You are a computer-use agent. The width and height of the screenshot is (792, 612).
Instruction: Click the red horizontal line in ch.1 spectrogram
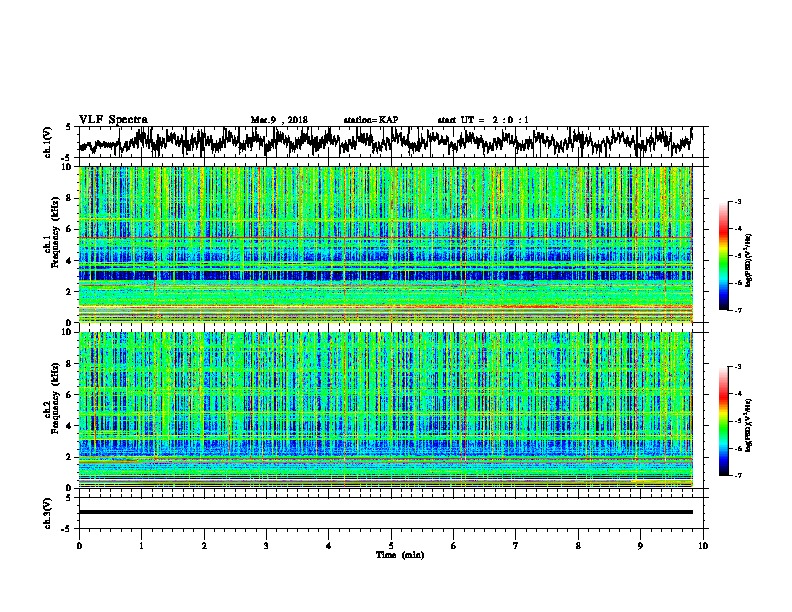click(385, 237)
